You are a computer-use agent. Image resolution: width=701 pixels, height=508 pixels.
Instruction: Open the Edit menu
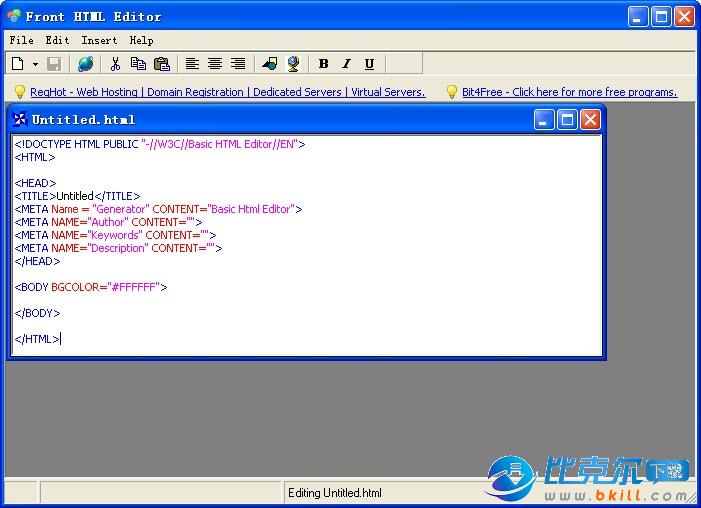[57, 40]
